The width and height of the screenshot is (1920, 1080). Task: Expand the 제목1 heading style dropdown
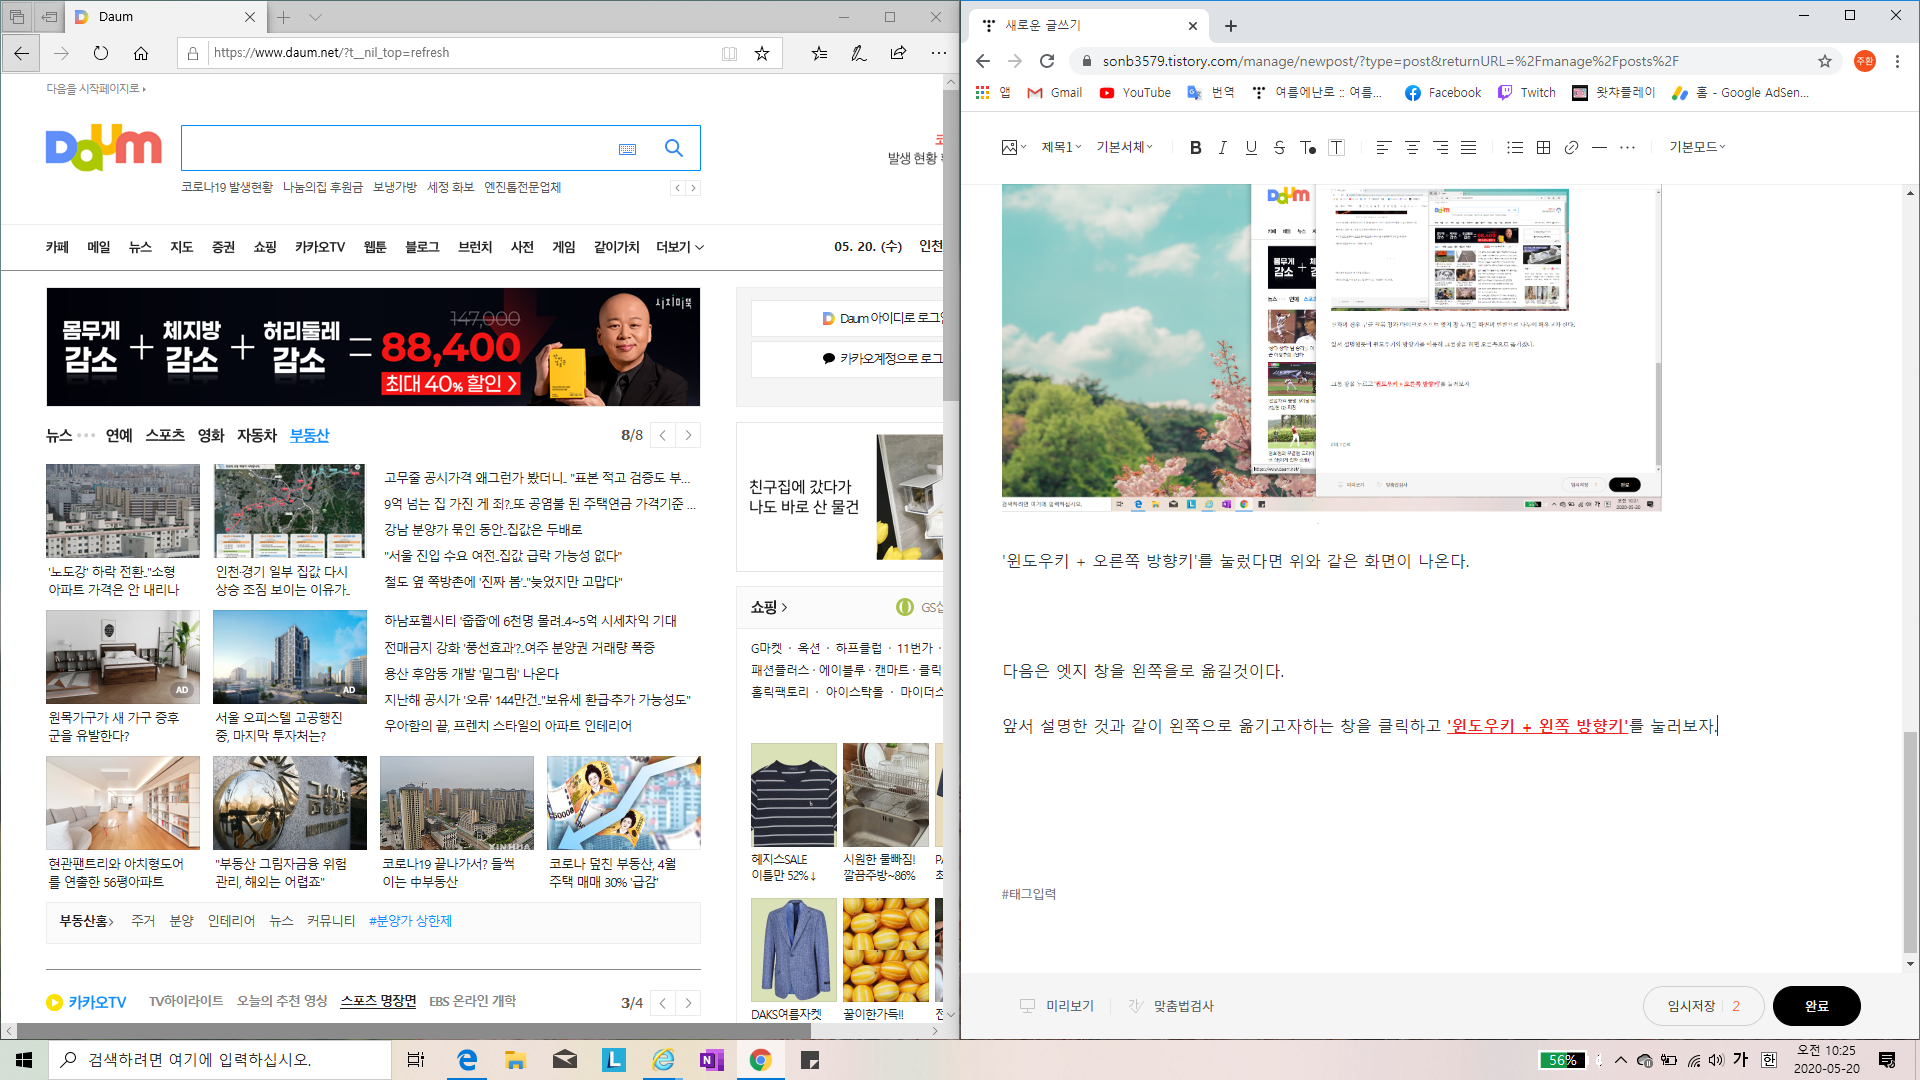tap(1061, 147)
